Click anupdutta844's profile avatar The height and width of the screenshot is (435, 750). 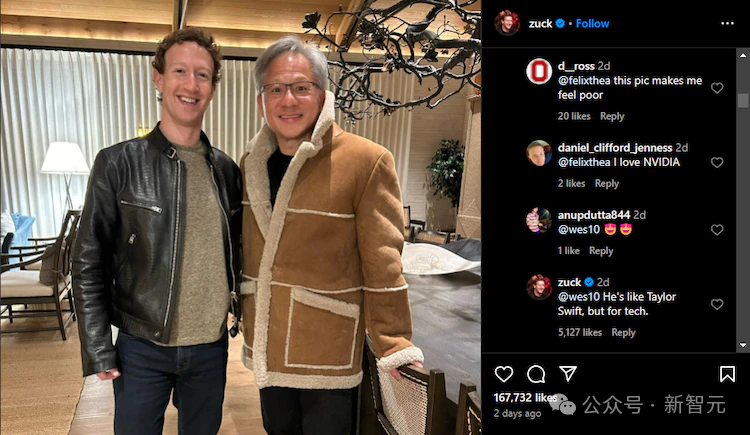coord(539,219)
